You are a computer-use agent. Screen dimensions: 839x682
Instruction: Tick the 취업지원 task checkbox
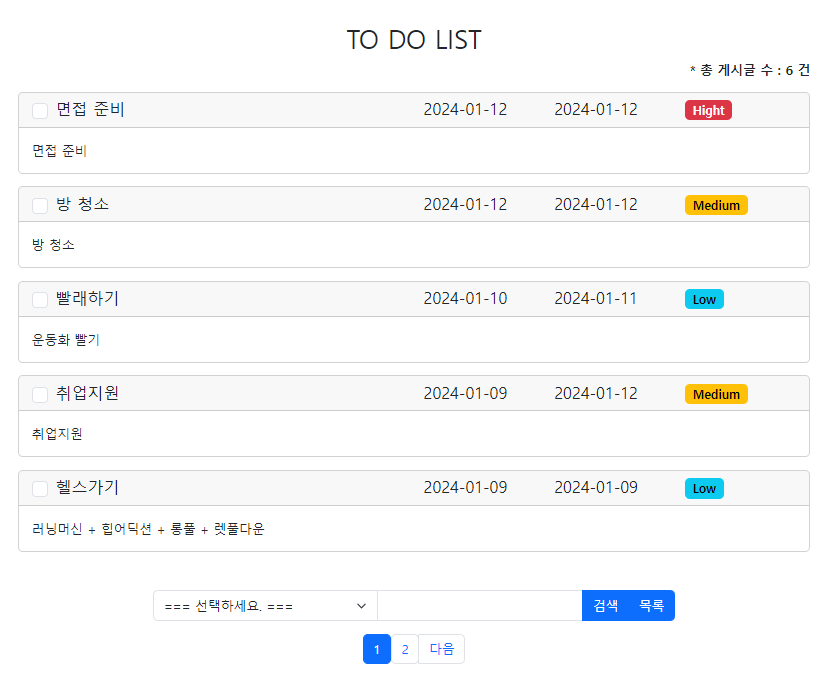pos(40,394)
